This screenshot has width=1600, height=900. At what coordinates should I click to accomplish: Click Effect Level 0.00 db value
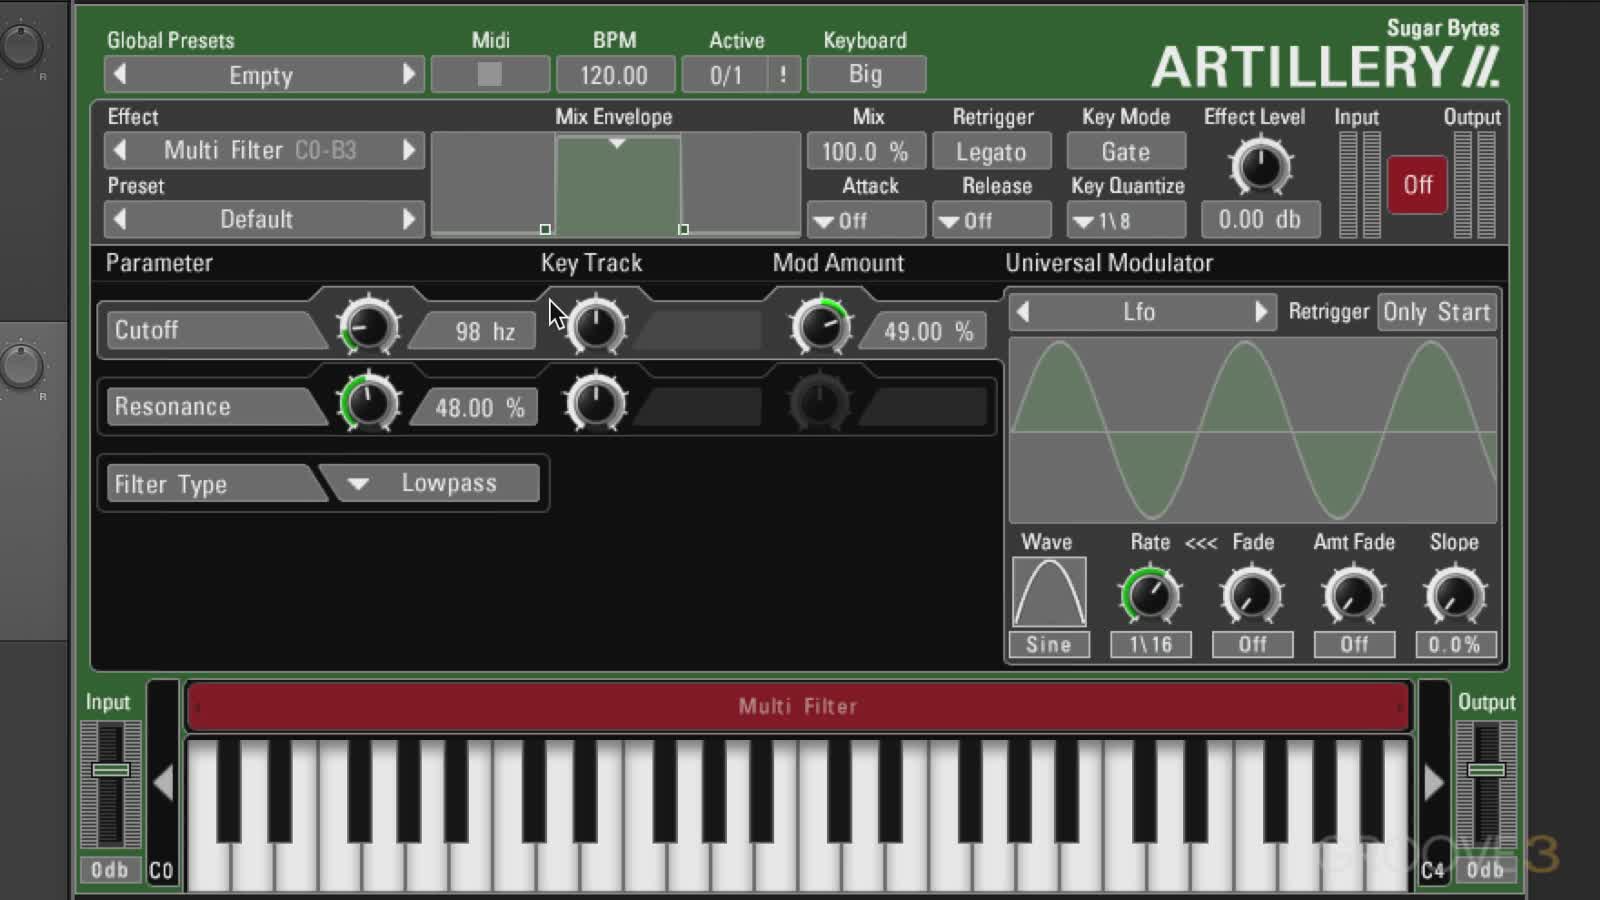point(1260,220)
